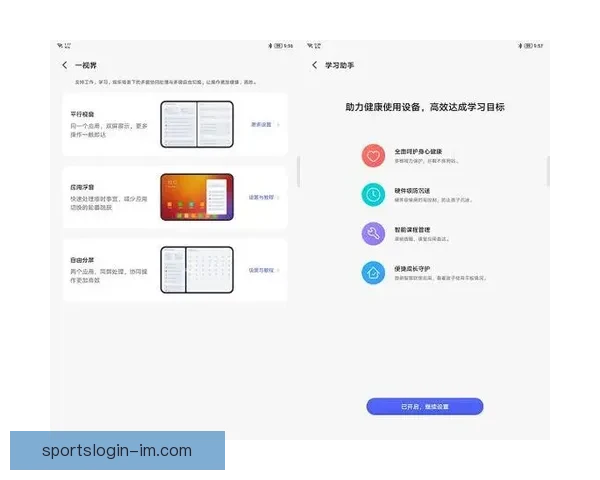Open 更多设置 for 平行视窗

[x=265, y=124]
